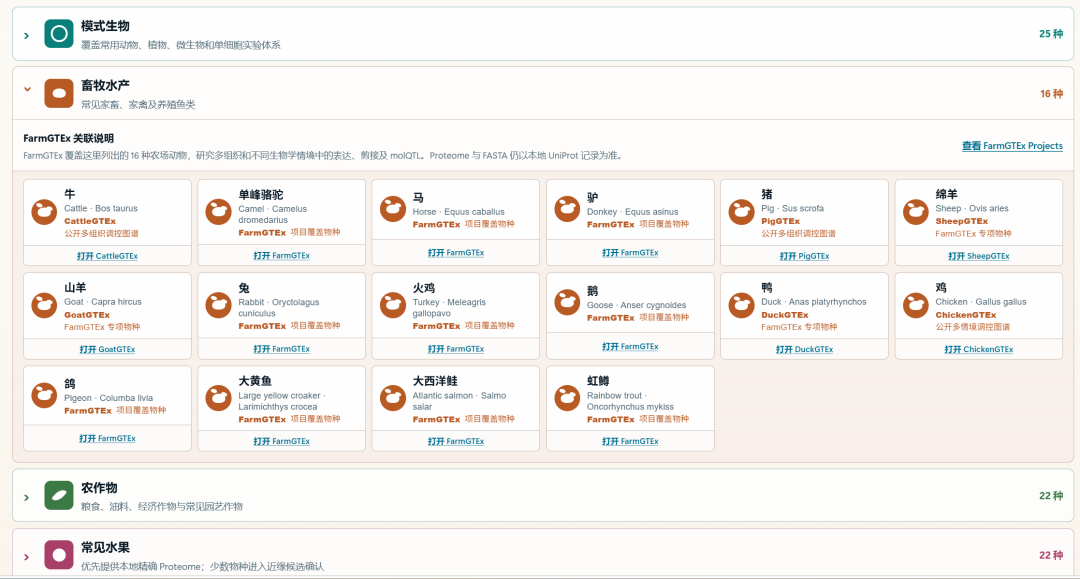Click the CattleGTEx label in 牛 card
This screenshot has height=579, width=1080.
(x=90, y=221)
